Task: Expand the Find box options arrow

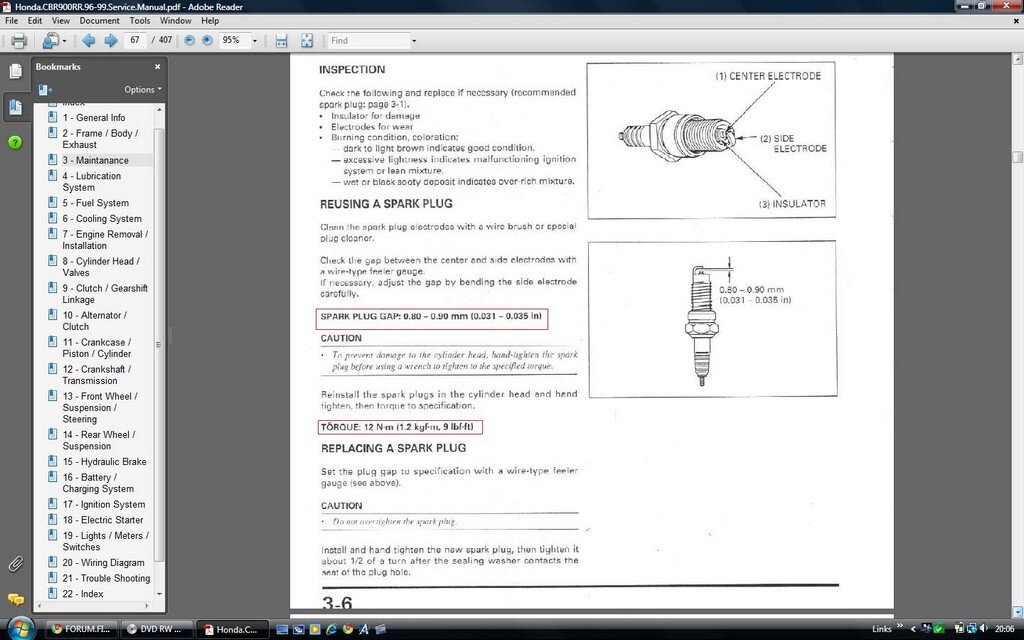Action: [412, 41]
